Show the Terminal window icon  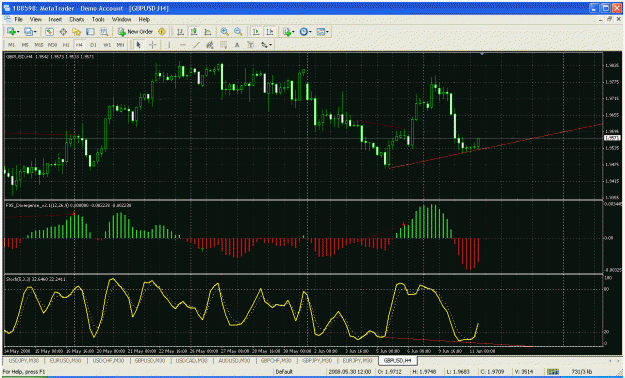pyautogui.click(x=90, y=32)
